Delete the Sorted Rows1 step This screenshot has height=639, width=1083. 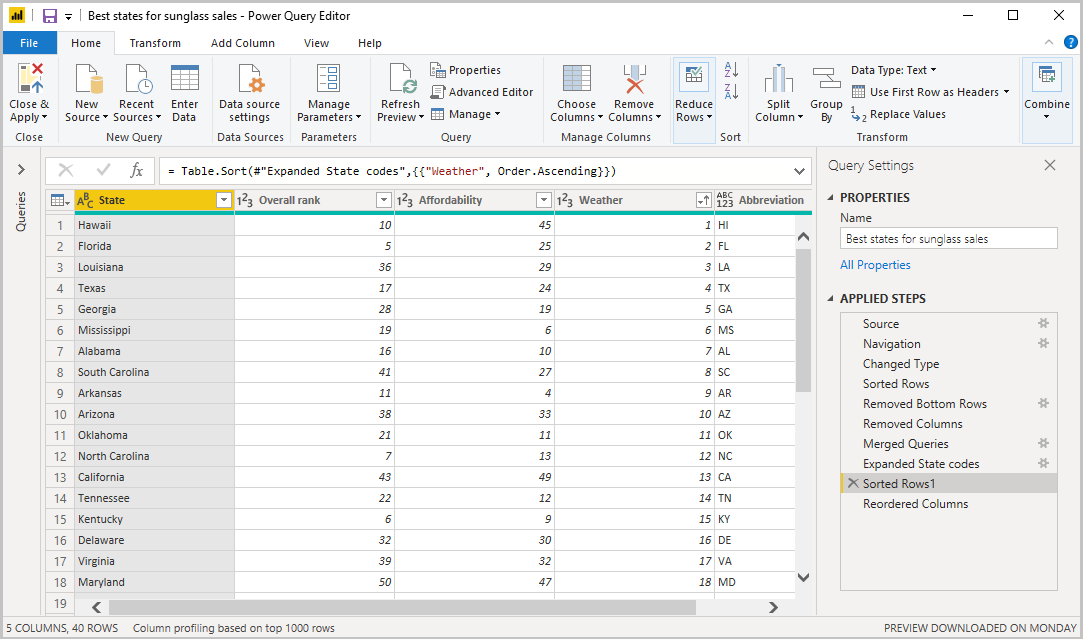pyautogui.click(x=853, y=483)
